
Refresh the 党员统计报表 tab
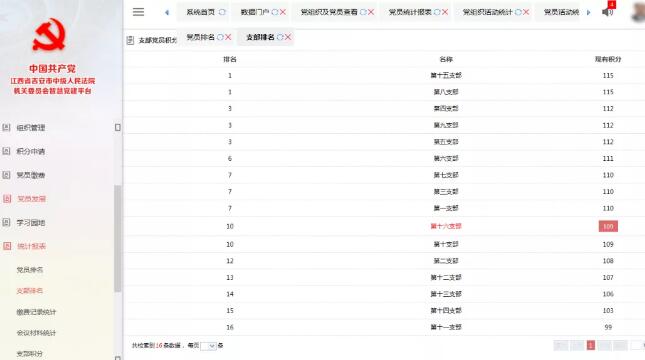[x=437, y=12]
